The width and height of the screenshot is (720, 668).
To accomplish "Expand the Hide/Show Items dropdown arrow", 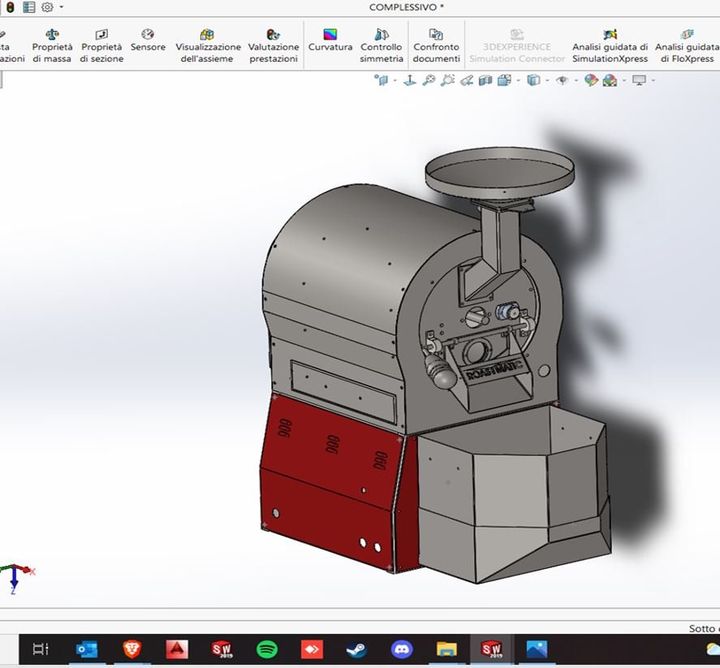I will click(576, 81).
